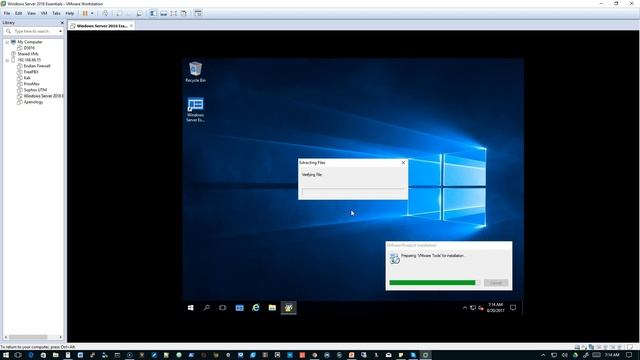
Task: Select Windows Server 2016 VM in library
Action: tap(43, 96)
